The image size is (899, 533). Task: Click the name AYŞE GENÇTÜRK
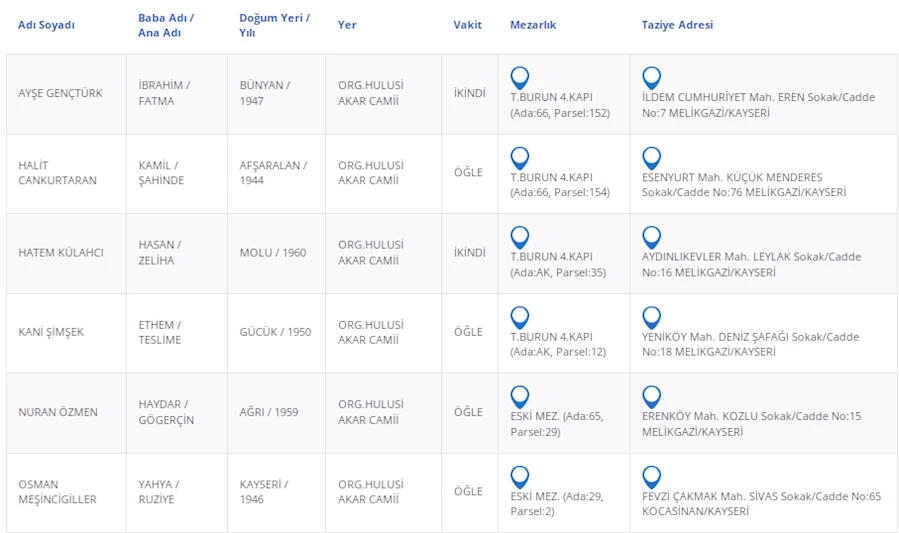click(x=60, y=93)
